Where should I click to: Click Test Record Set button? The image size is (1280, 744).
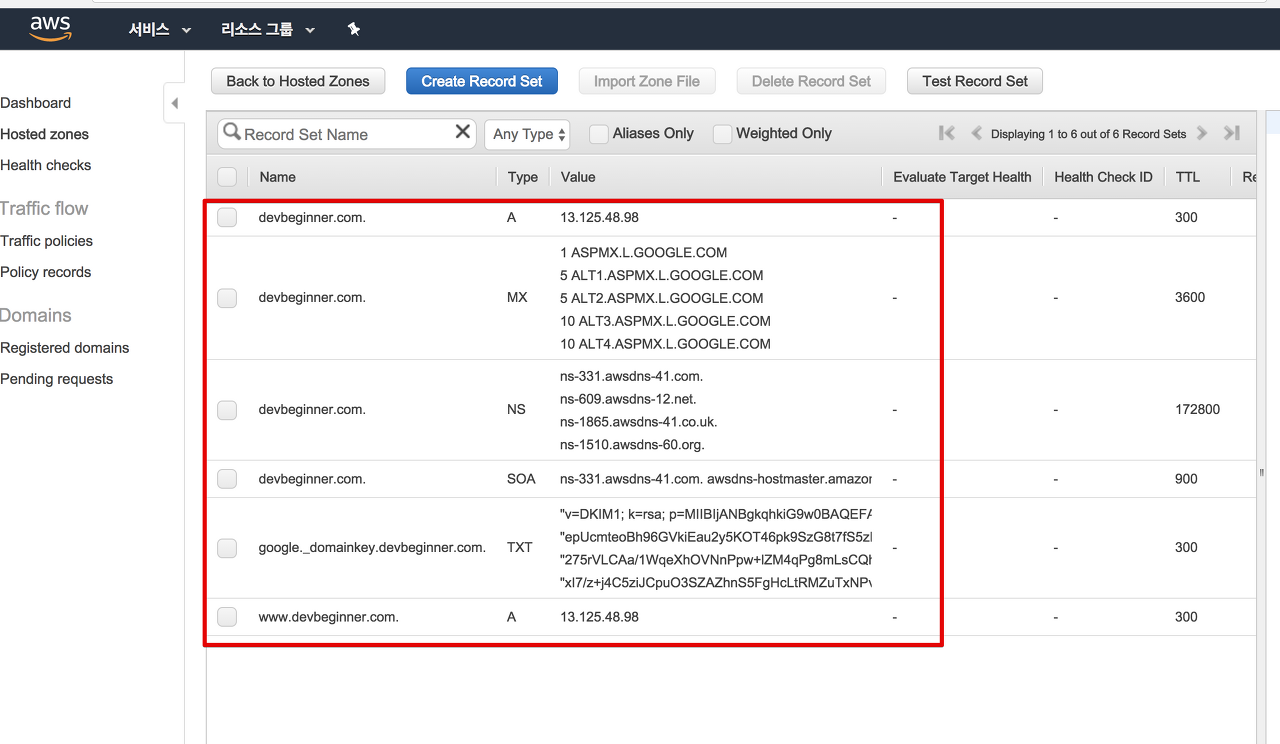click(975, 81)
